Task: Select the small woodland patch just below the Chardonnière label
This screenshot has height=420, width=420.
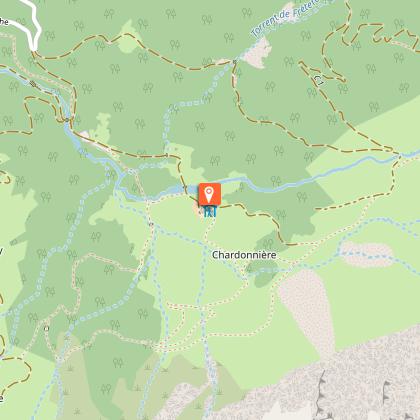Action: [x=266, y=273]
